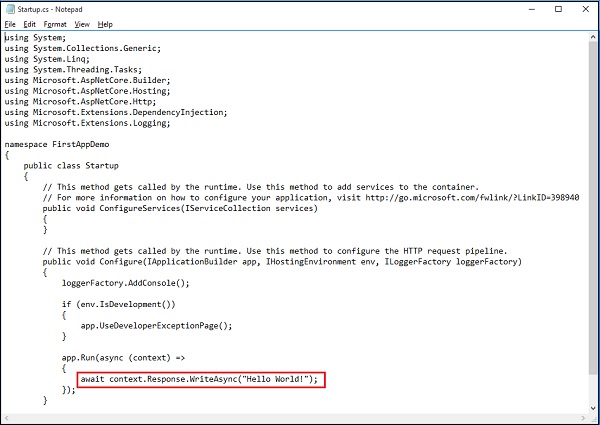Open the Edit menu

[x=30, y=24]
